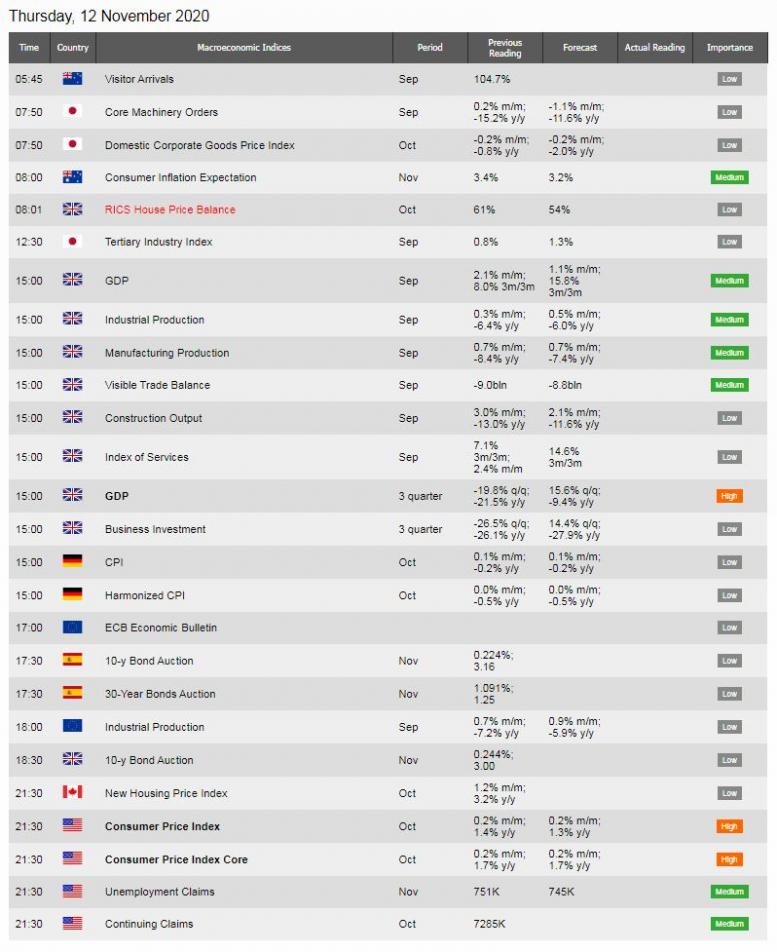Click the Germany flag beside Harmonized CPI
777x952 pixels.
72,594
